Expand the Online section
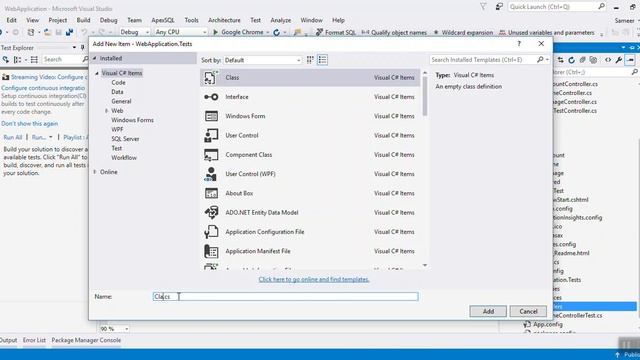 point(95,172)
